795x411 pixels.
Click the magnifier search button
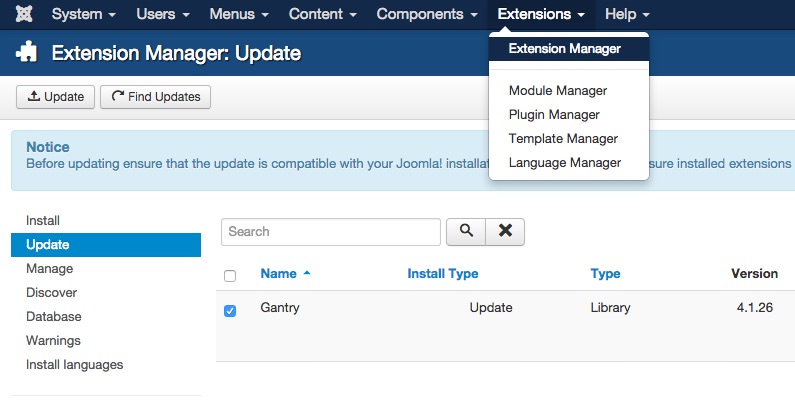click(465, 231)
